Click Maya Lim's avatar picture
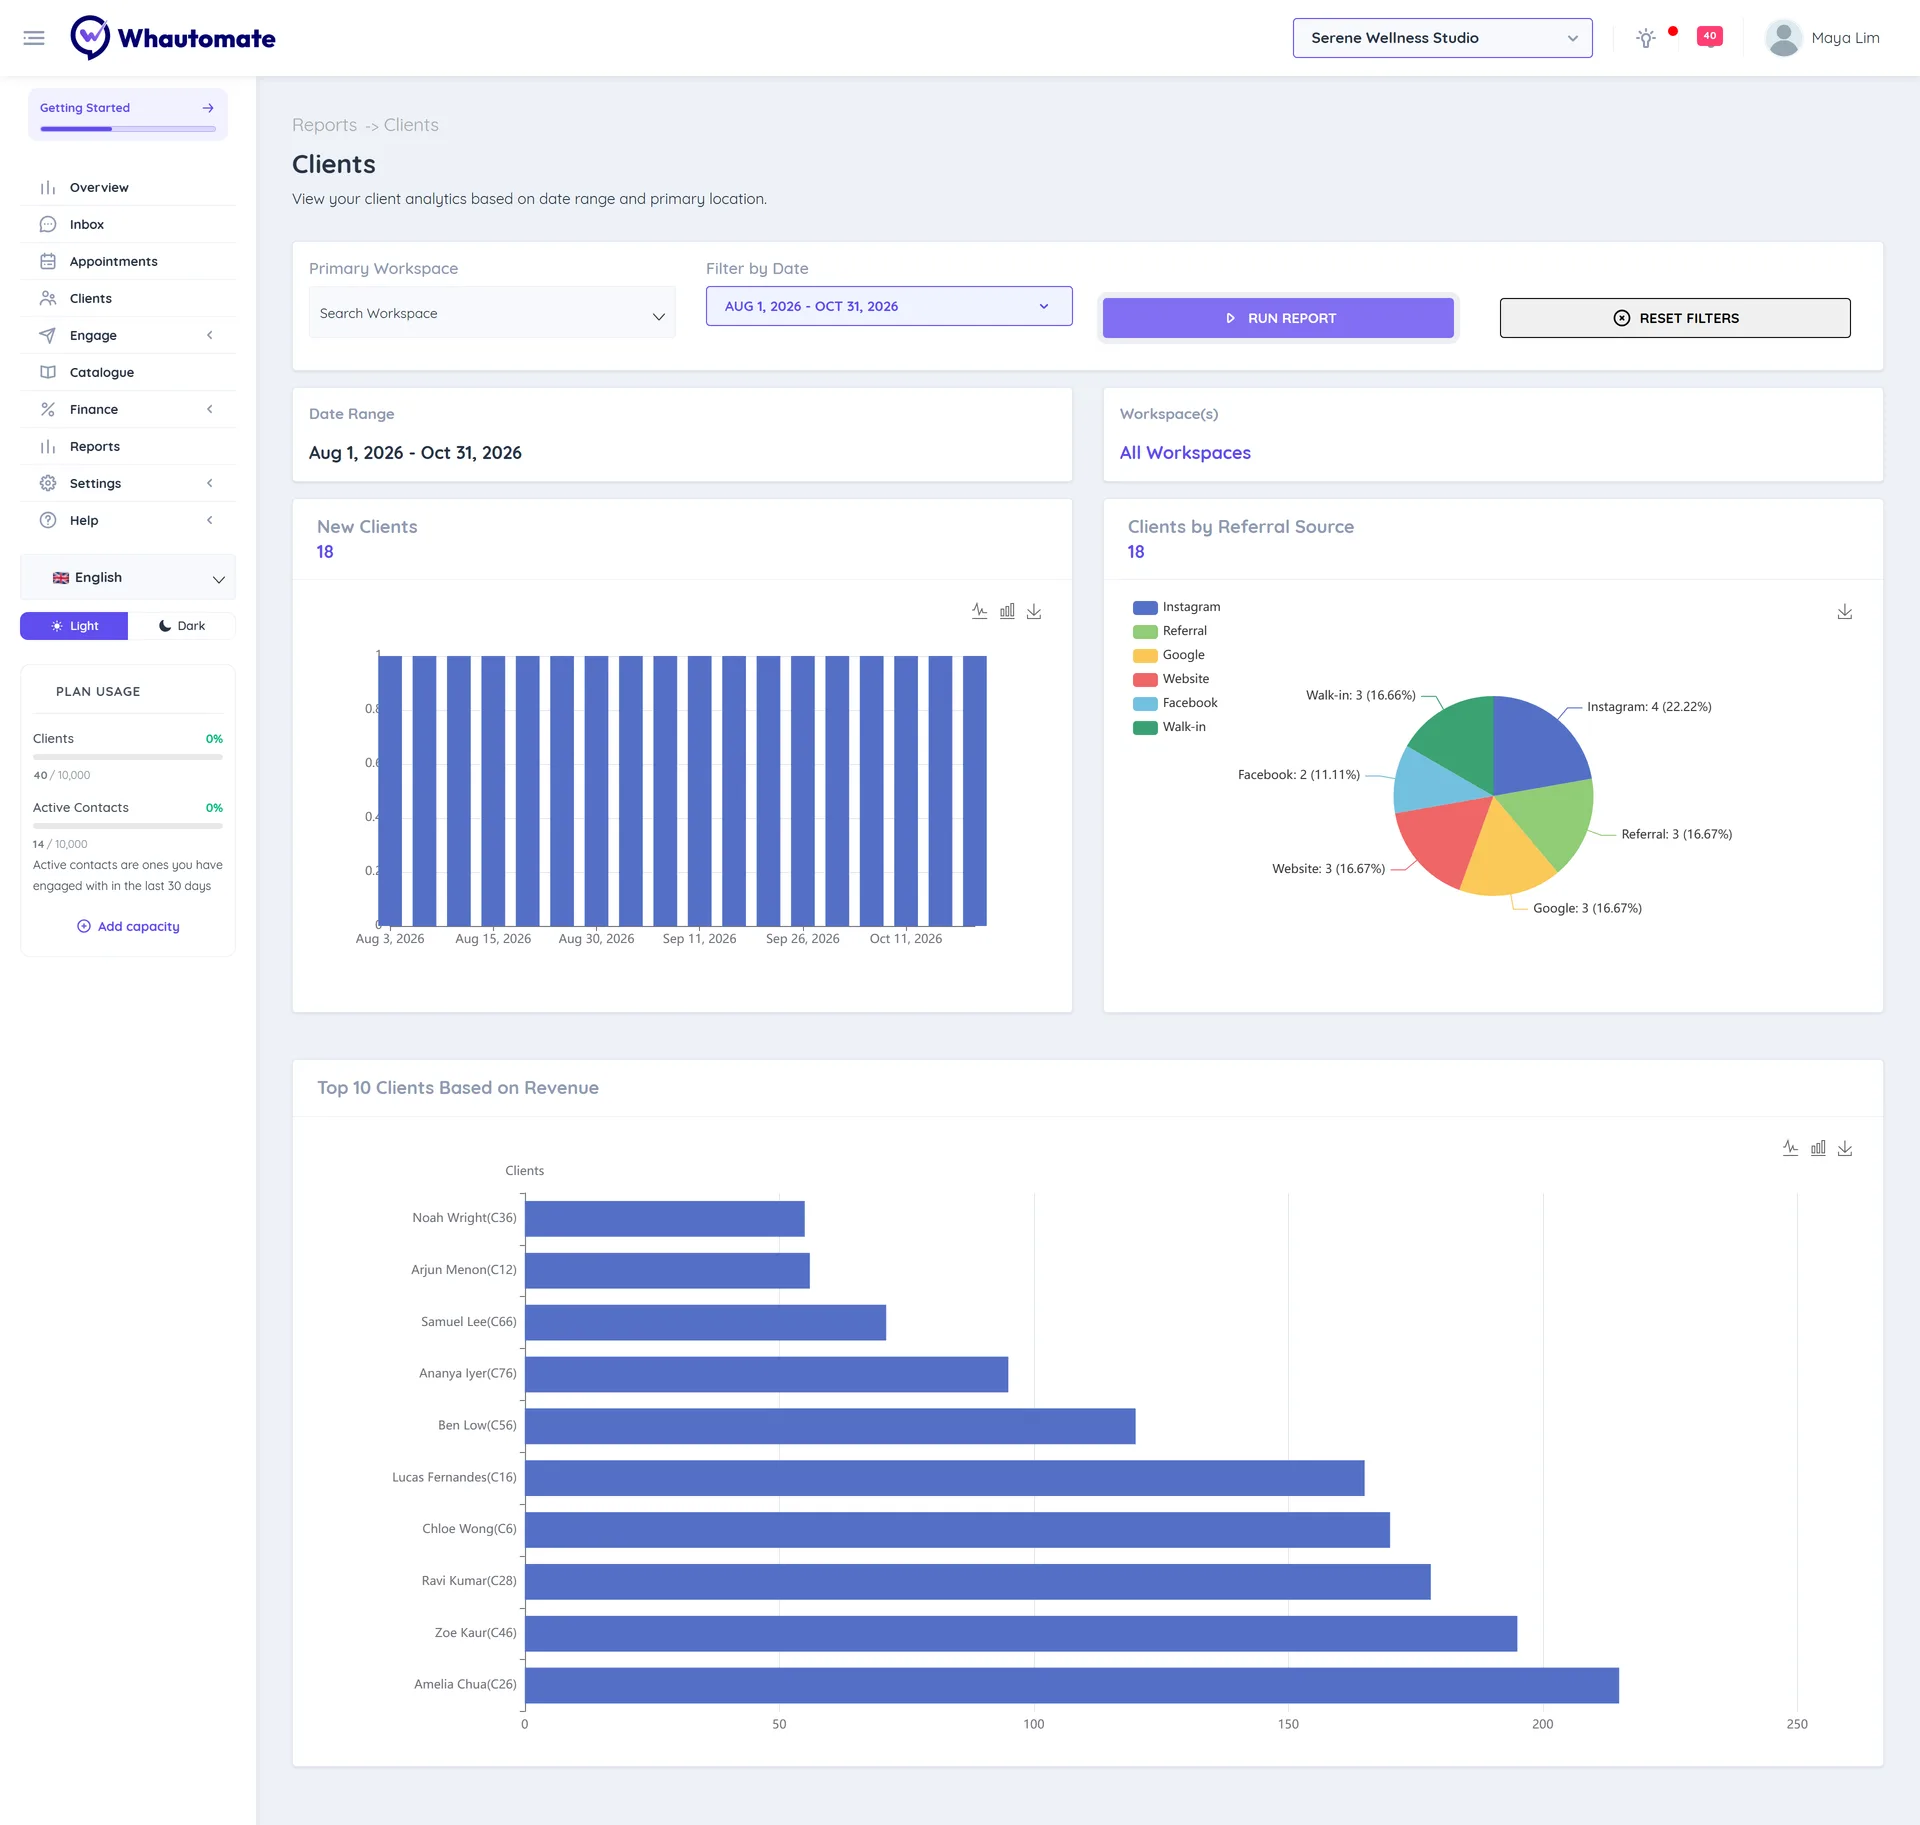 point(1783,38)
